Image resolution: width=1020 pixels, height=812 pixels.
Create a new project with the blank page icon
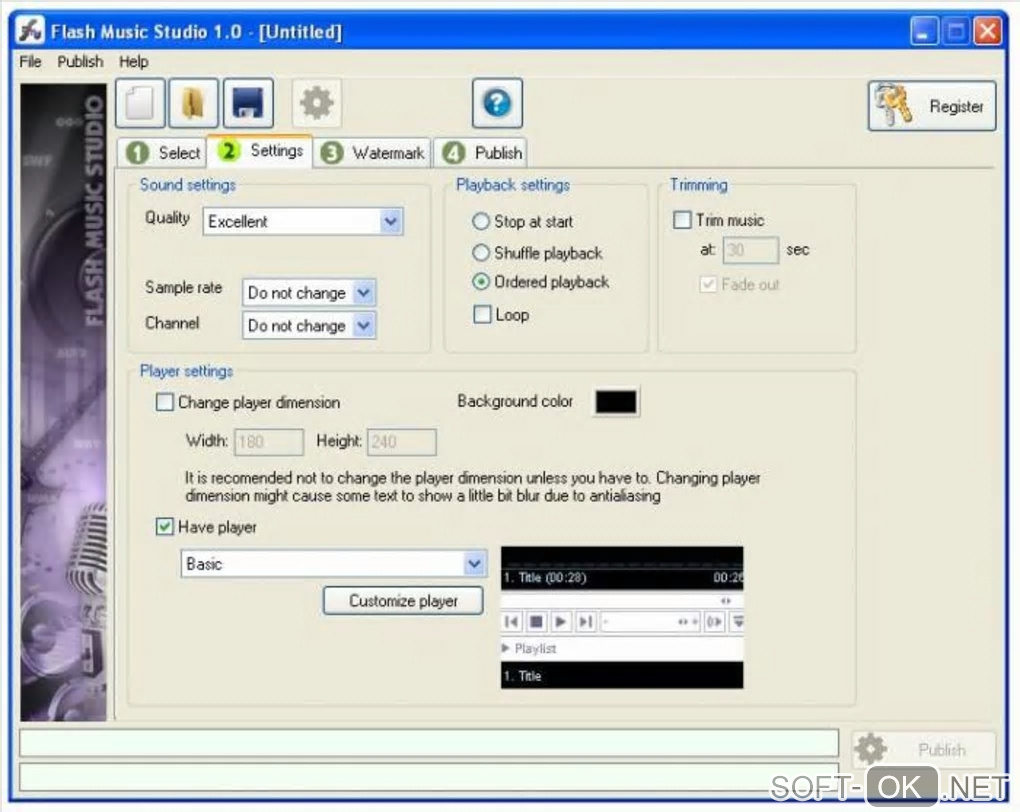(141, 103)
